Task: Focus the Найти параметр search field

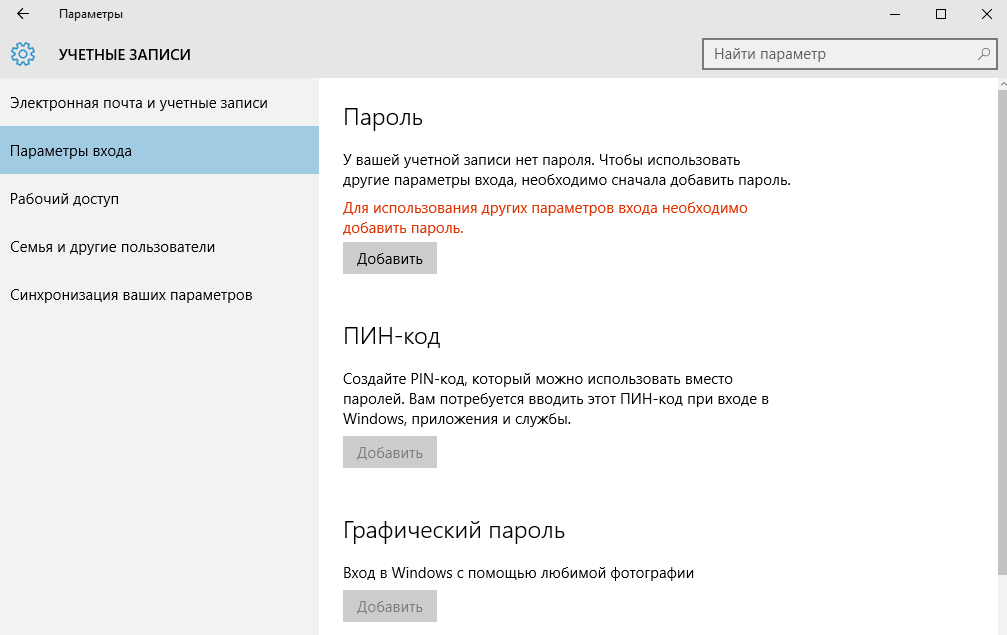Action: click(840, 54)
